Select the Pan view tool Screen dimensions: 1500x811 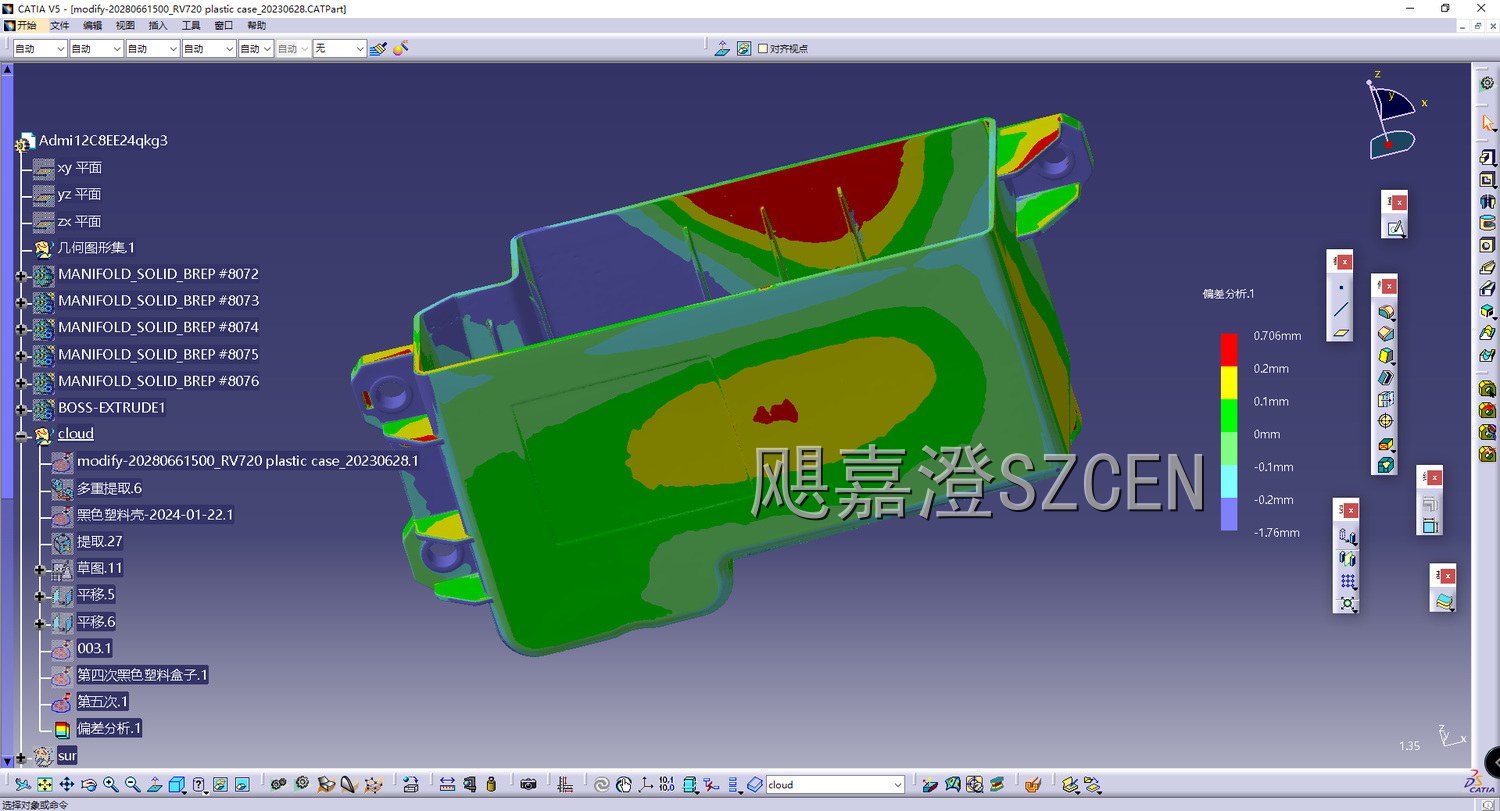(x=67, y=785)
